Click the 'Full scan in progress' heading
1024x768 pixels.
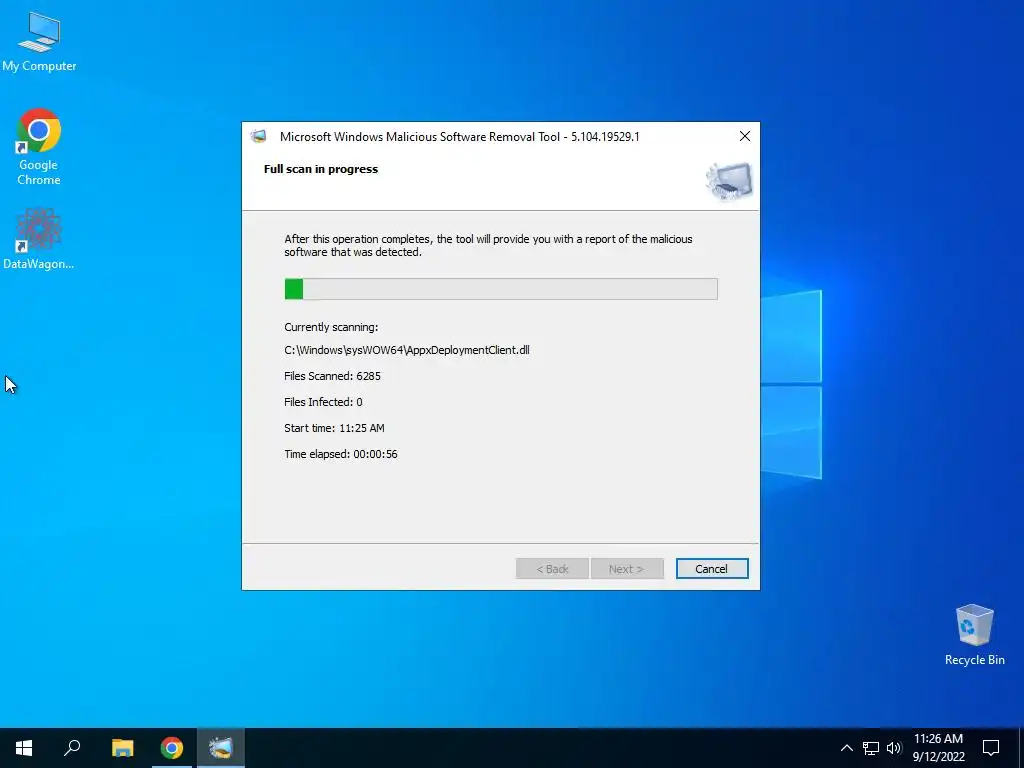pyautogui.click(x=321, y=169)
